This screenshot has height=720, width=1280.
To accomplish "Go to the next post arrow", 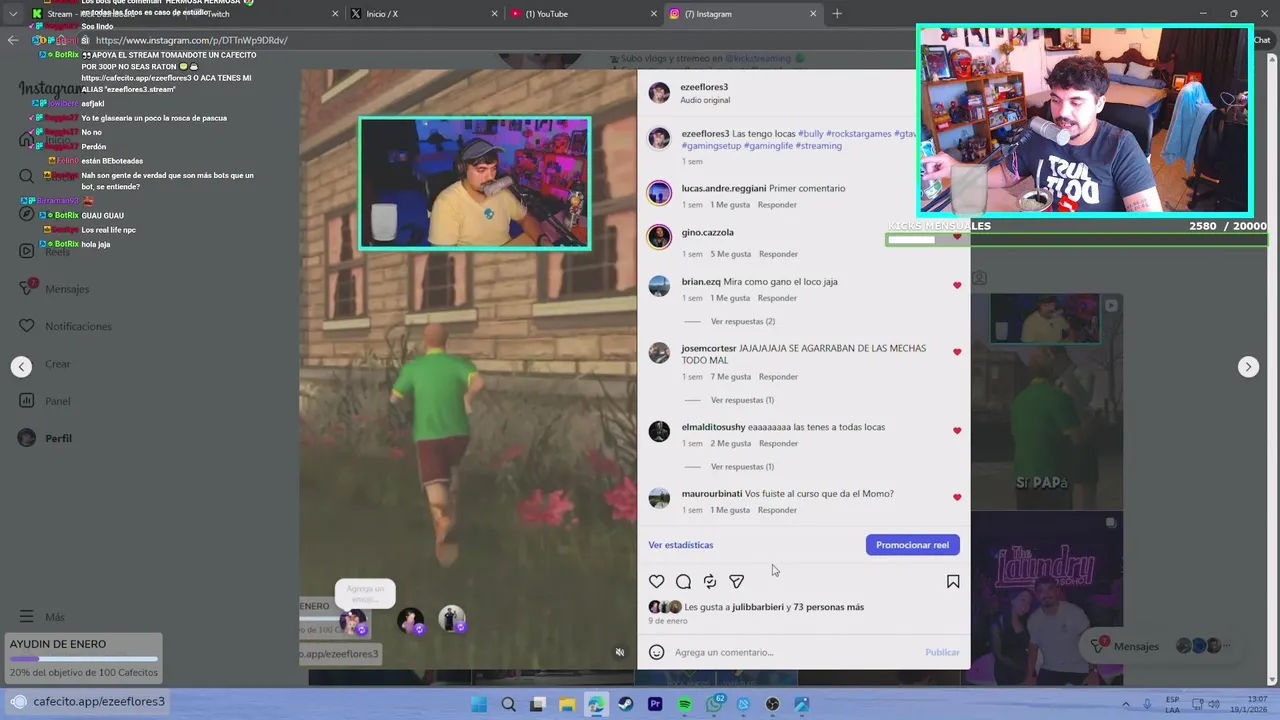I will (1248, 367).
